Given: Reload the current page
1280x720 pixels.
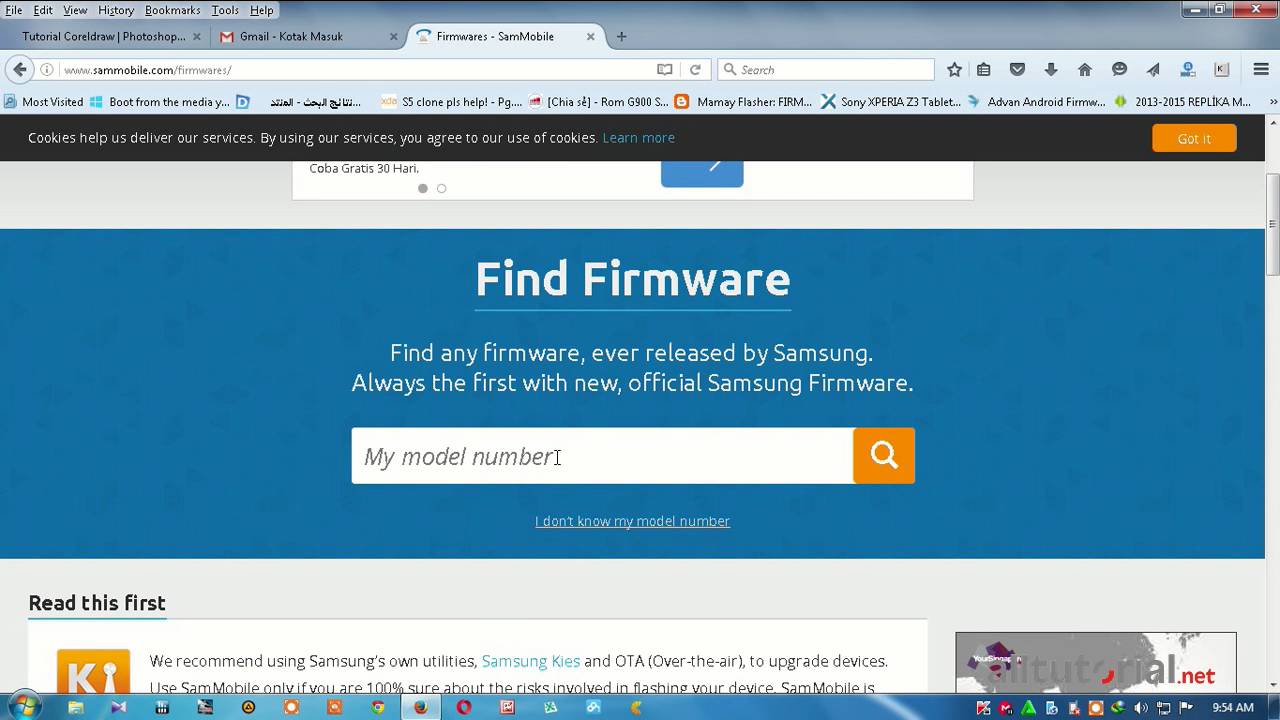Looking at the screenshot, I should coord(695,70).
